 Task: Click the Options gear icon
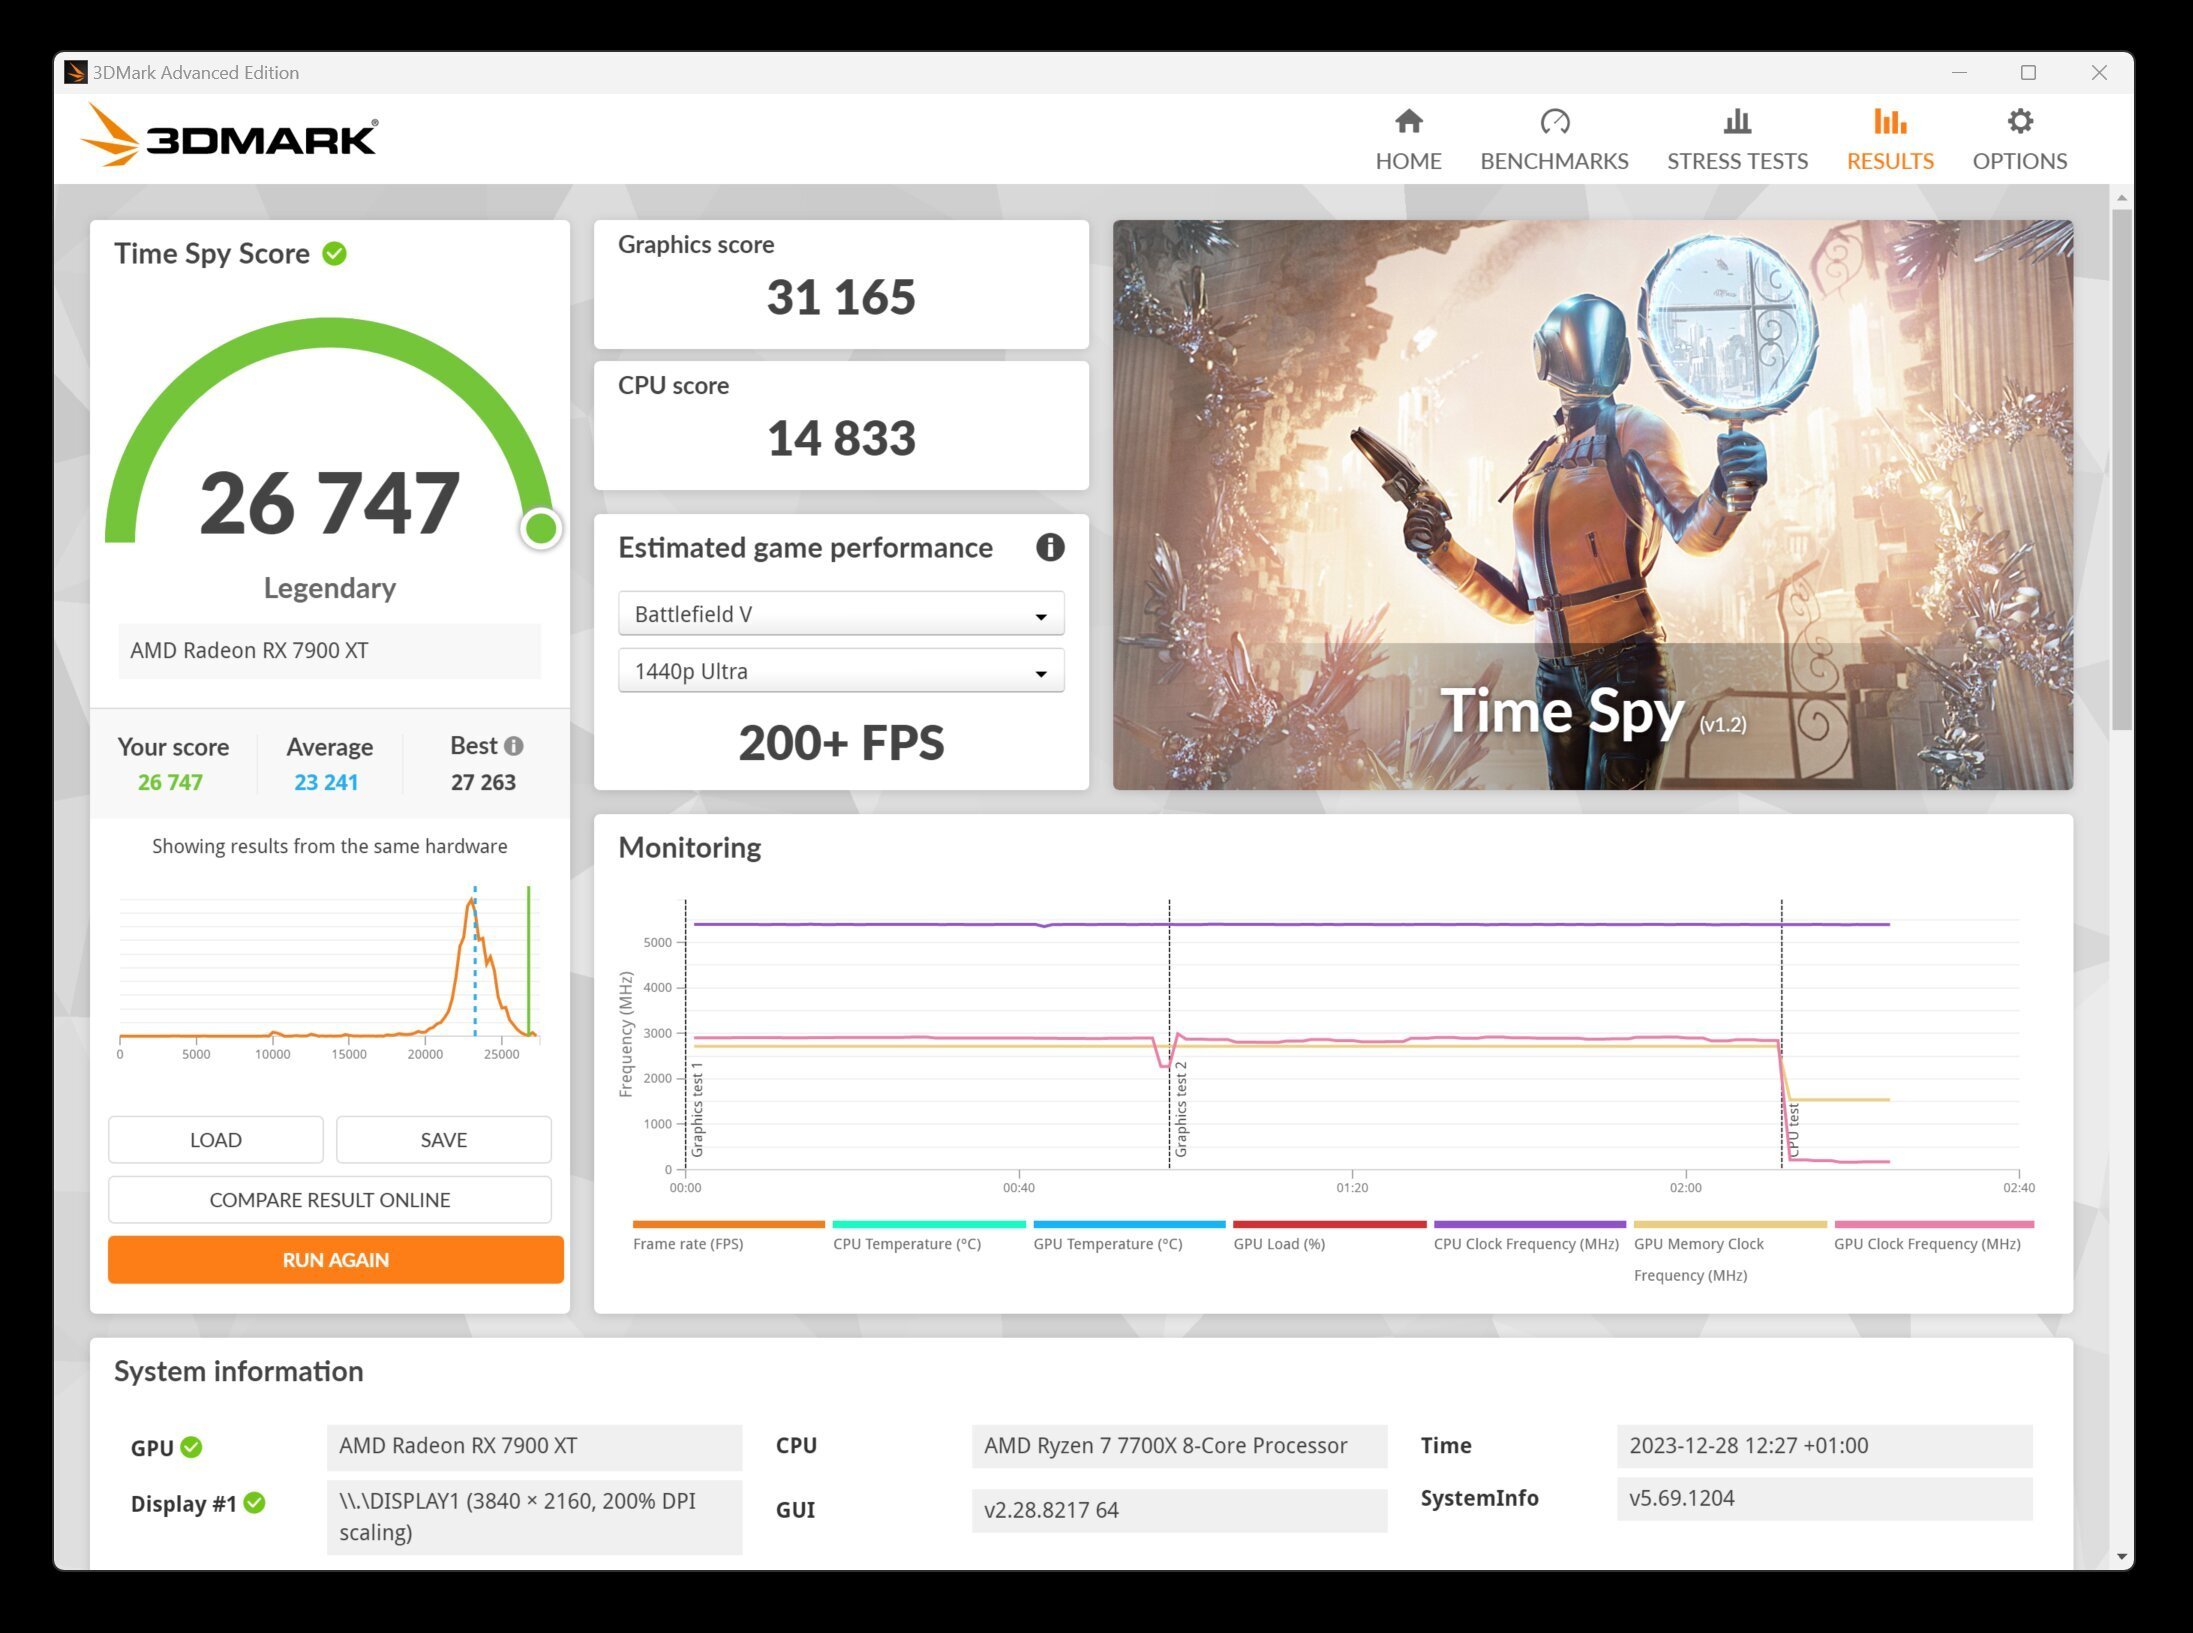point(2019,121)
